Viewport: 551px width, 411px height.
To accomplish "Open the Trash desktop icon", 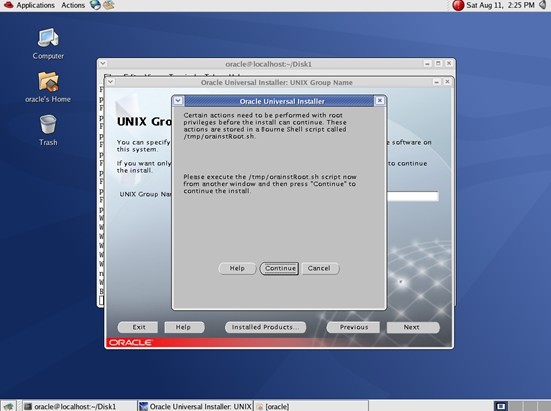I will click(x=48, y=130).
